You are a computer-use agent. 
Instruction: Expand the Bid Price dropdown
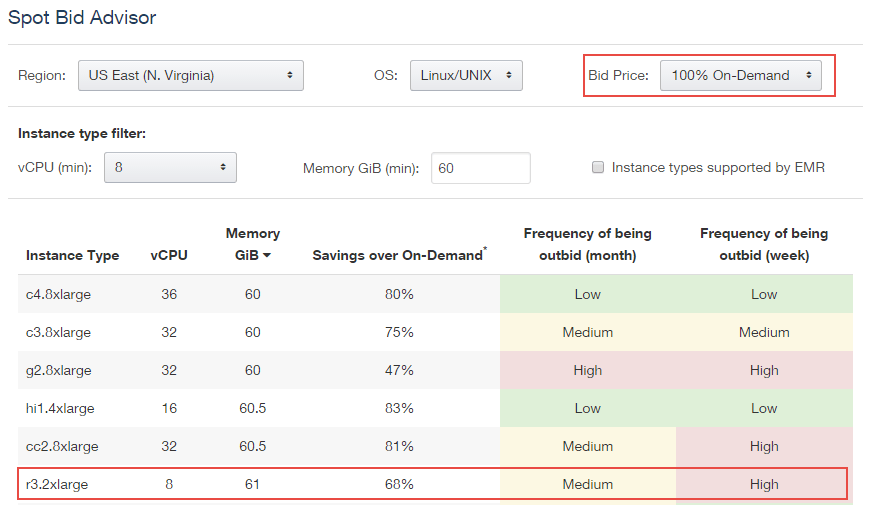pyautogui.click(x=740, y=75)
